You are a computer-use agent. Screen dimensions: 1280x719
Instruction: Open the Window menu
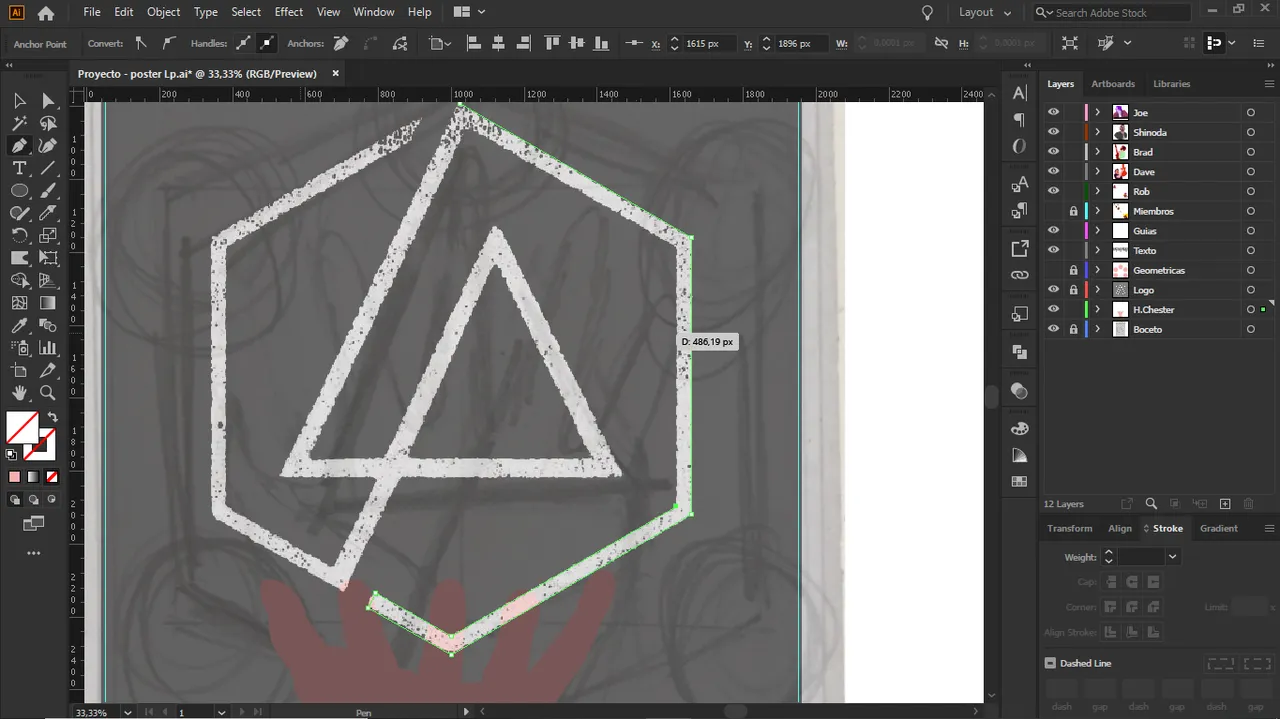374,12
